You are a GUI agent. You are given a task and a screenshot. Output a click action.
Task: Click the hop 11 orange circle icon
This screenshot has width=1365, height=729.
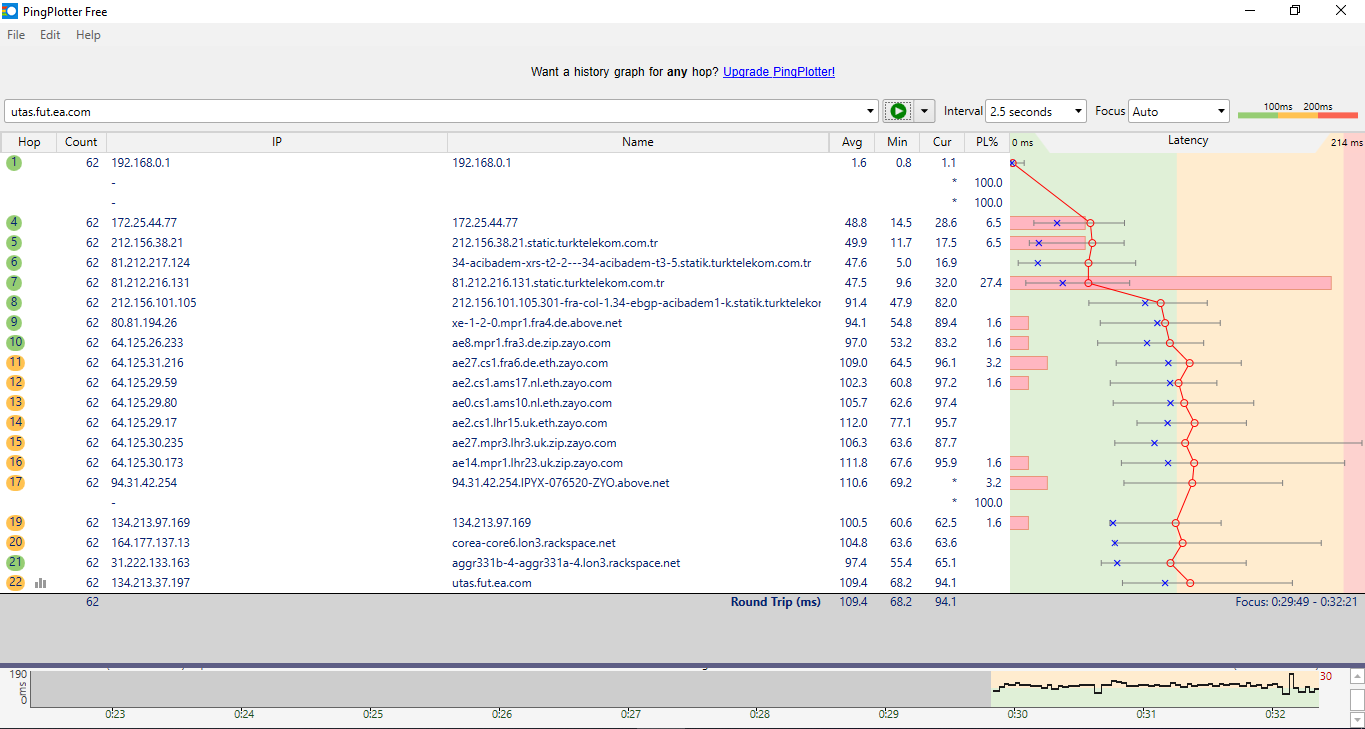point(15,362)
